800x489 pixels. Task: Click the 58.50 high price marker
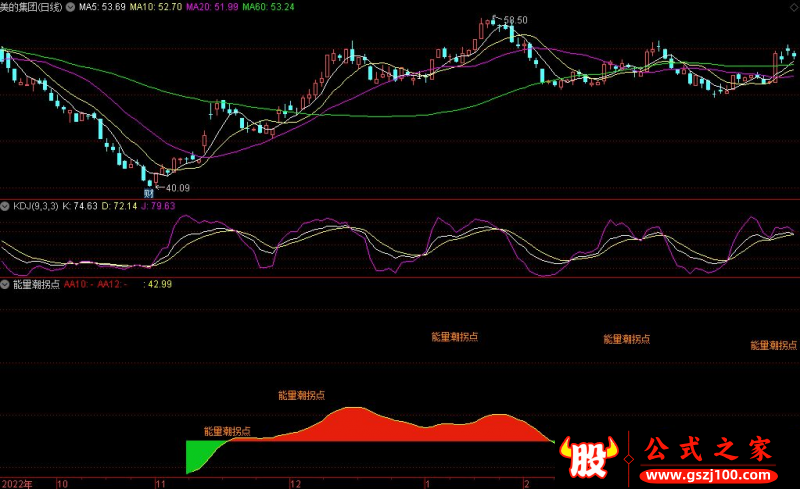coord(514,20)
